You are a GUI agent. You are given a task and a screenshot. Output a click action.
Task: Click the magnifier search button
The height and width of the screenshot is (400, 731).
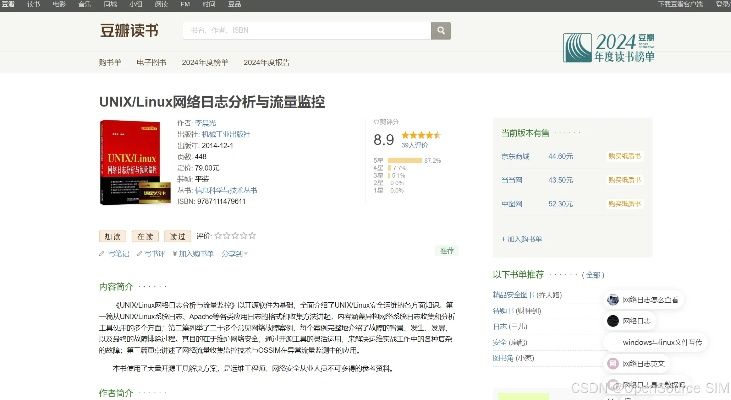[439, 31]
